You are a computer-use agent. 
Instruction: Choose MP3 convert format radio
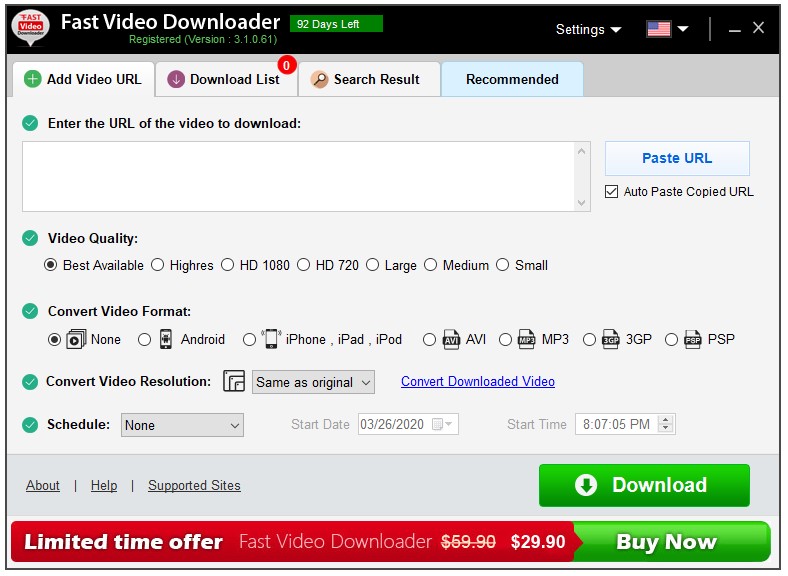(x=505, y=340)
